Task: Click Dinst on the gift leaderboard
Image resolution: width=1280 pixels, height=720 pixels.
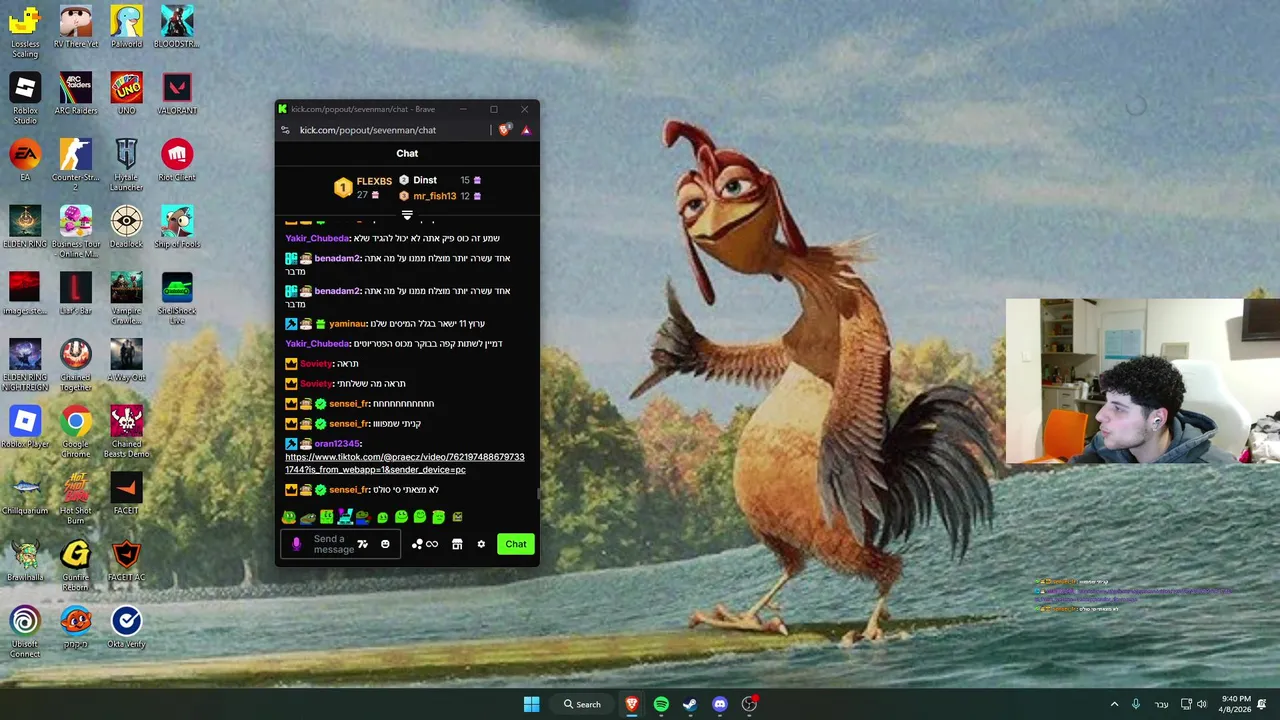Action: 425,180
